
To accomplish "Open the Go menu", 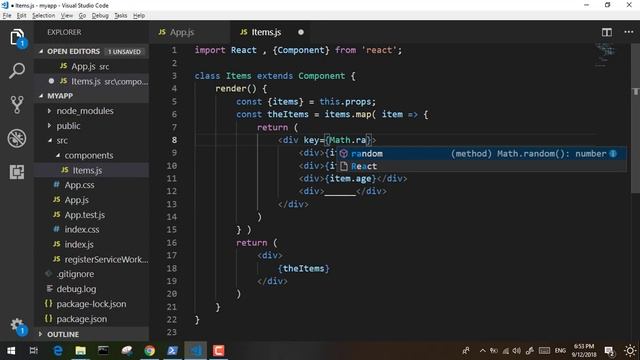I will (x=82, y=16).
